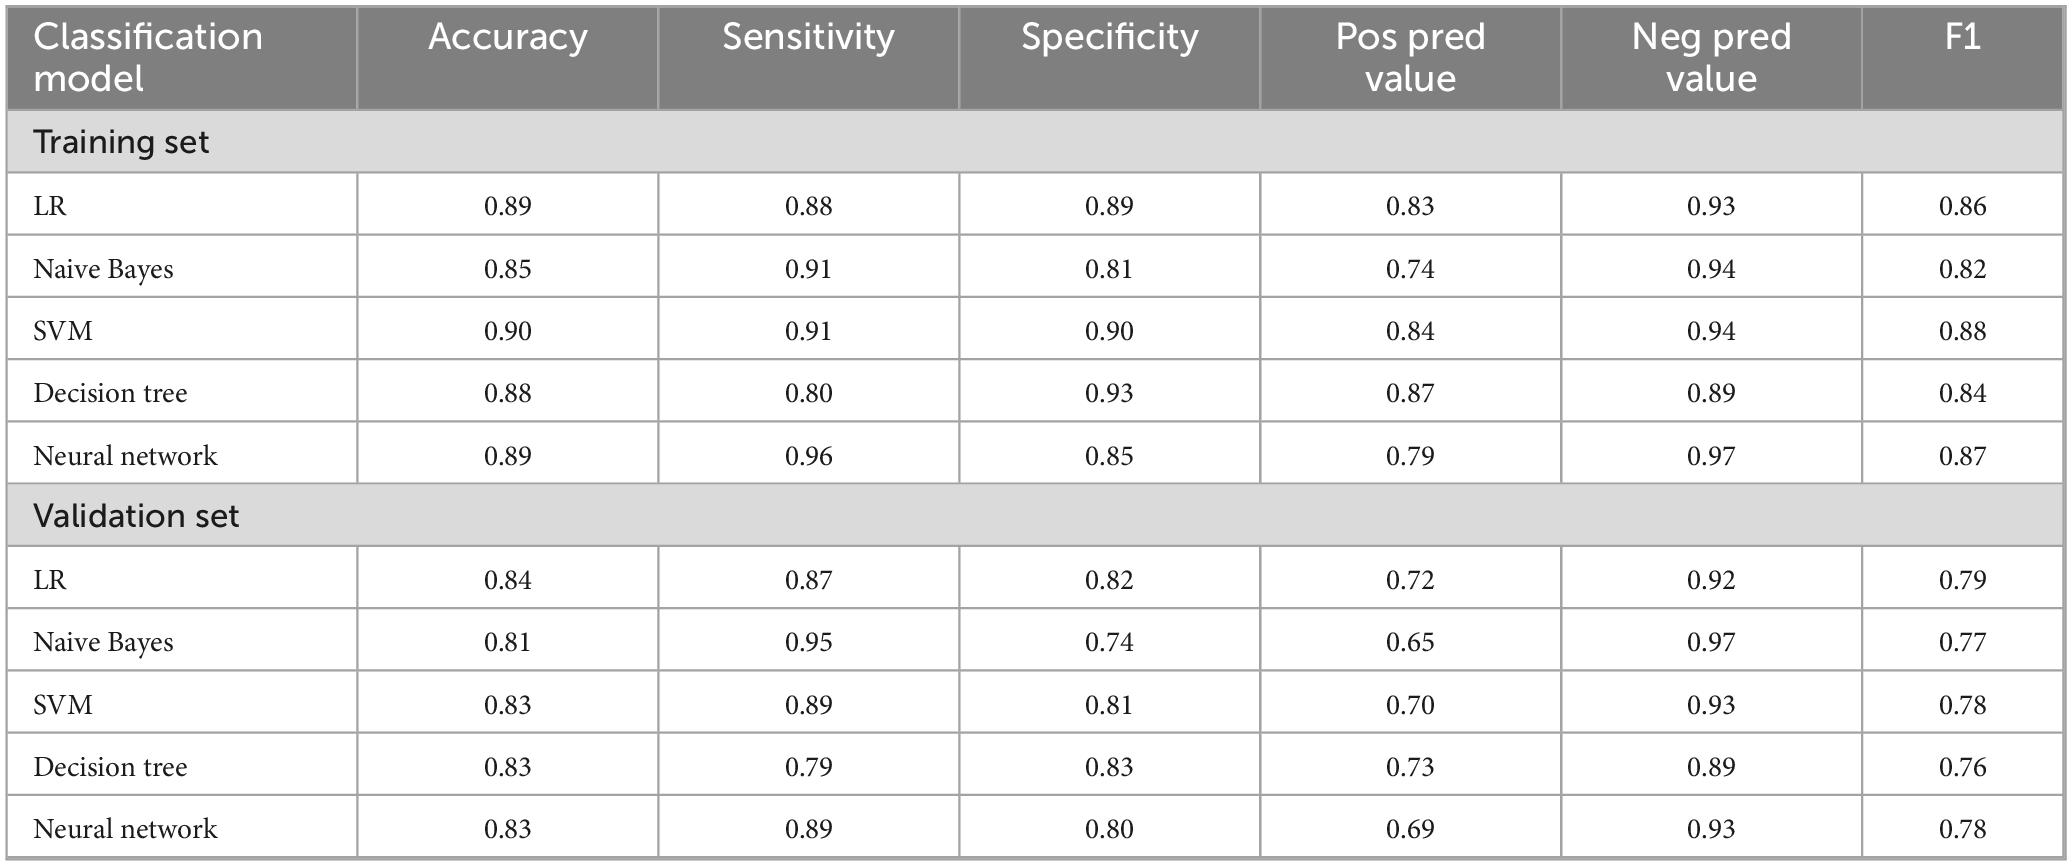Viewport: 2072px width, 866px height.
Task: Click Training set Decision tree specificity 0.93
Action: [1109, 393]
